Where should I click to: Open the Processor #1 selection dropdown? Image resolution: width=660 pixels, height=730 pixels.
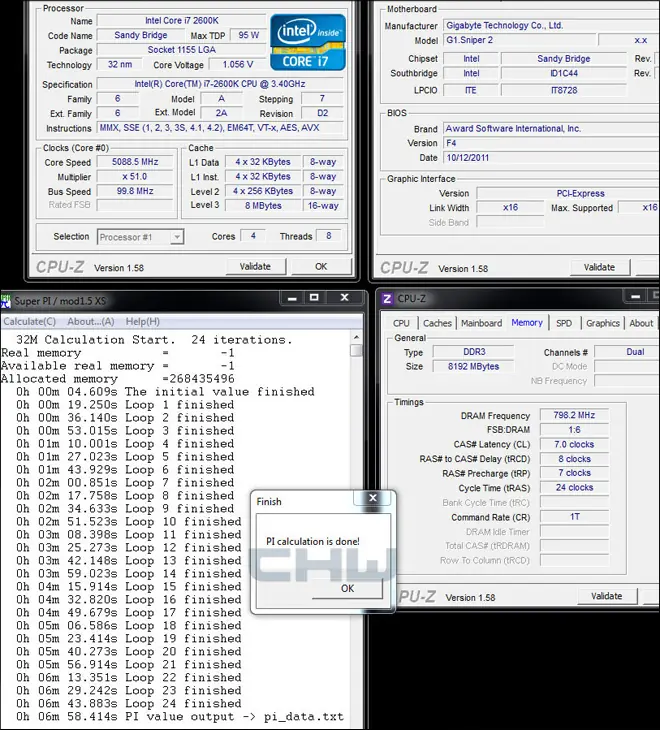click(x=177, y=237)
